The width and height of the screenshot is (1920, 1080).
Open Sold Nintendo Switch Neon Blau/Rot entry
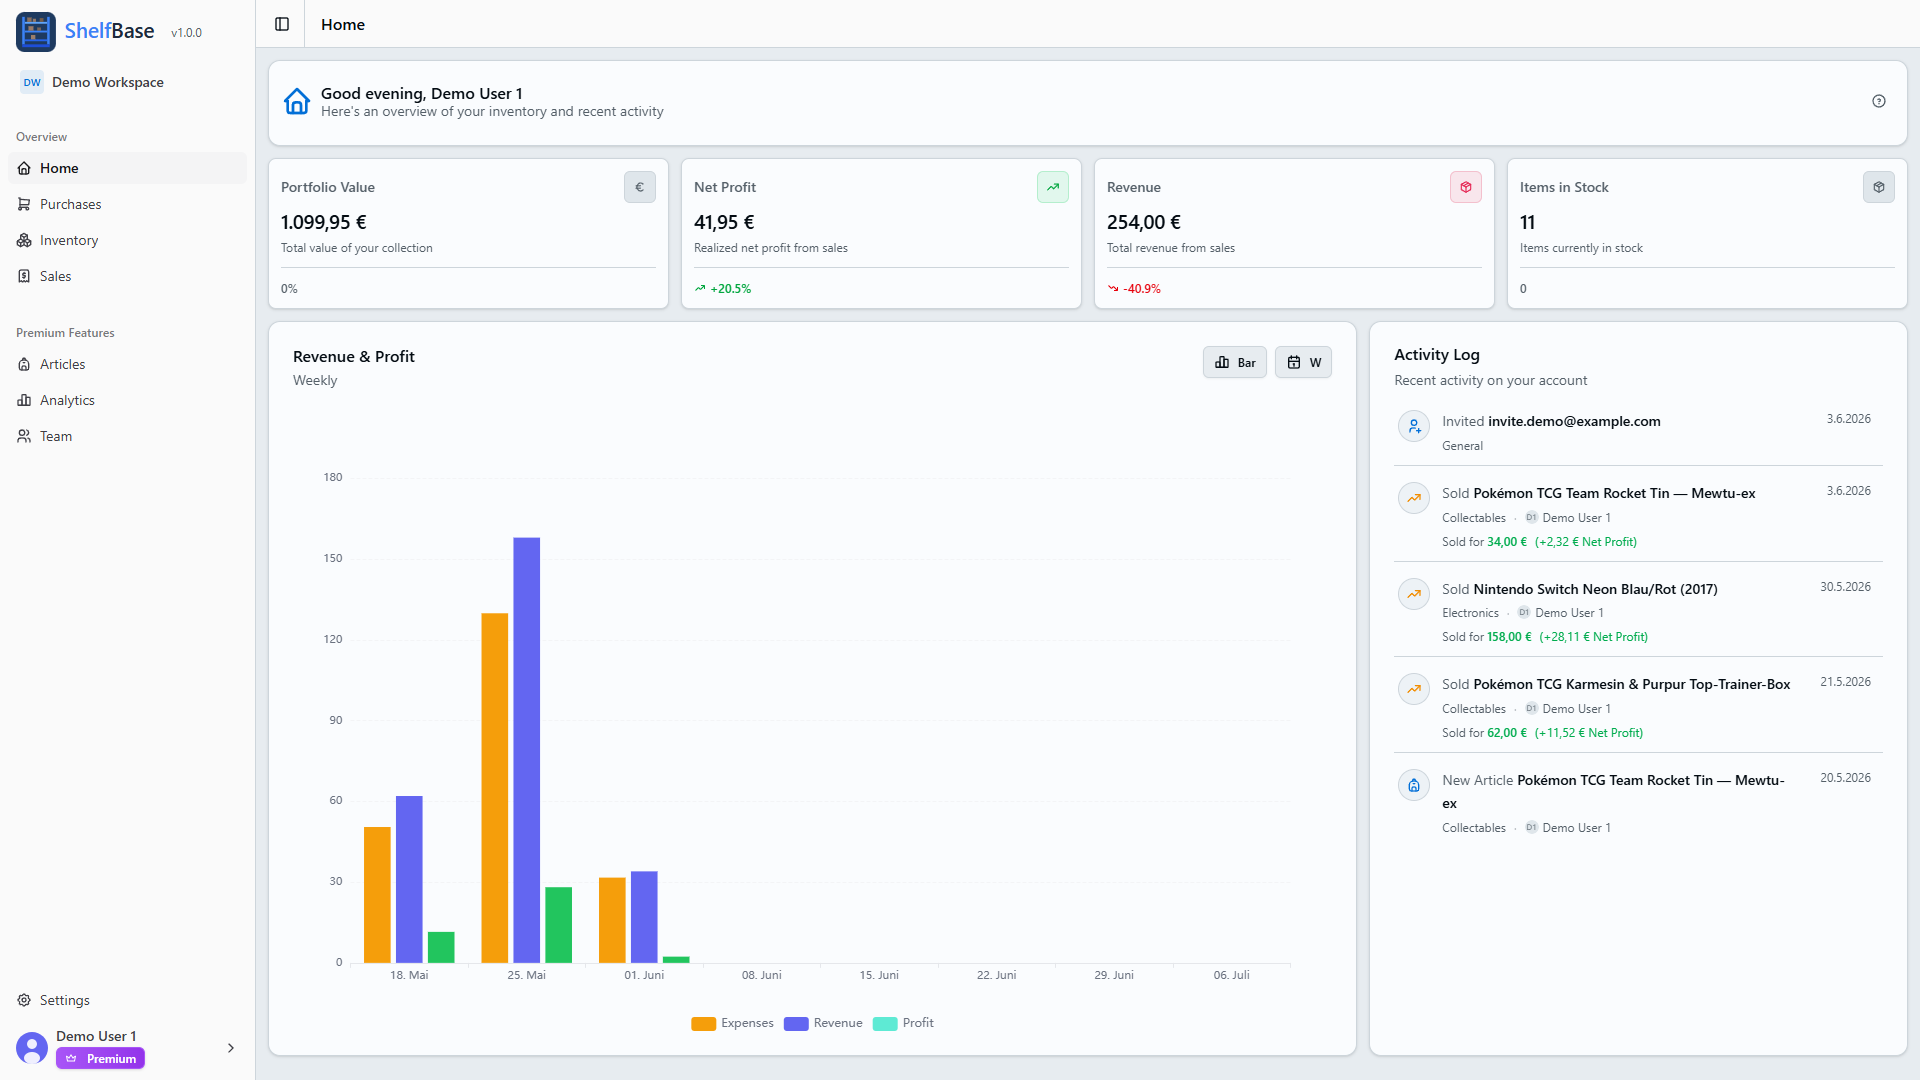click(1638, 611)
